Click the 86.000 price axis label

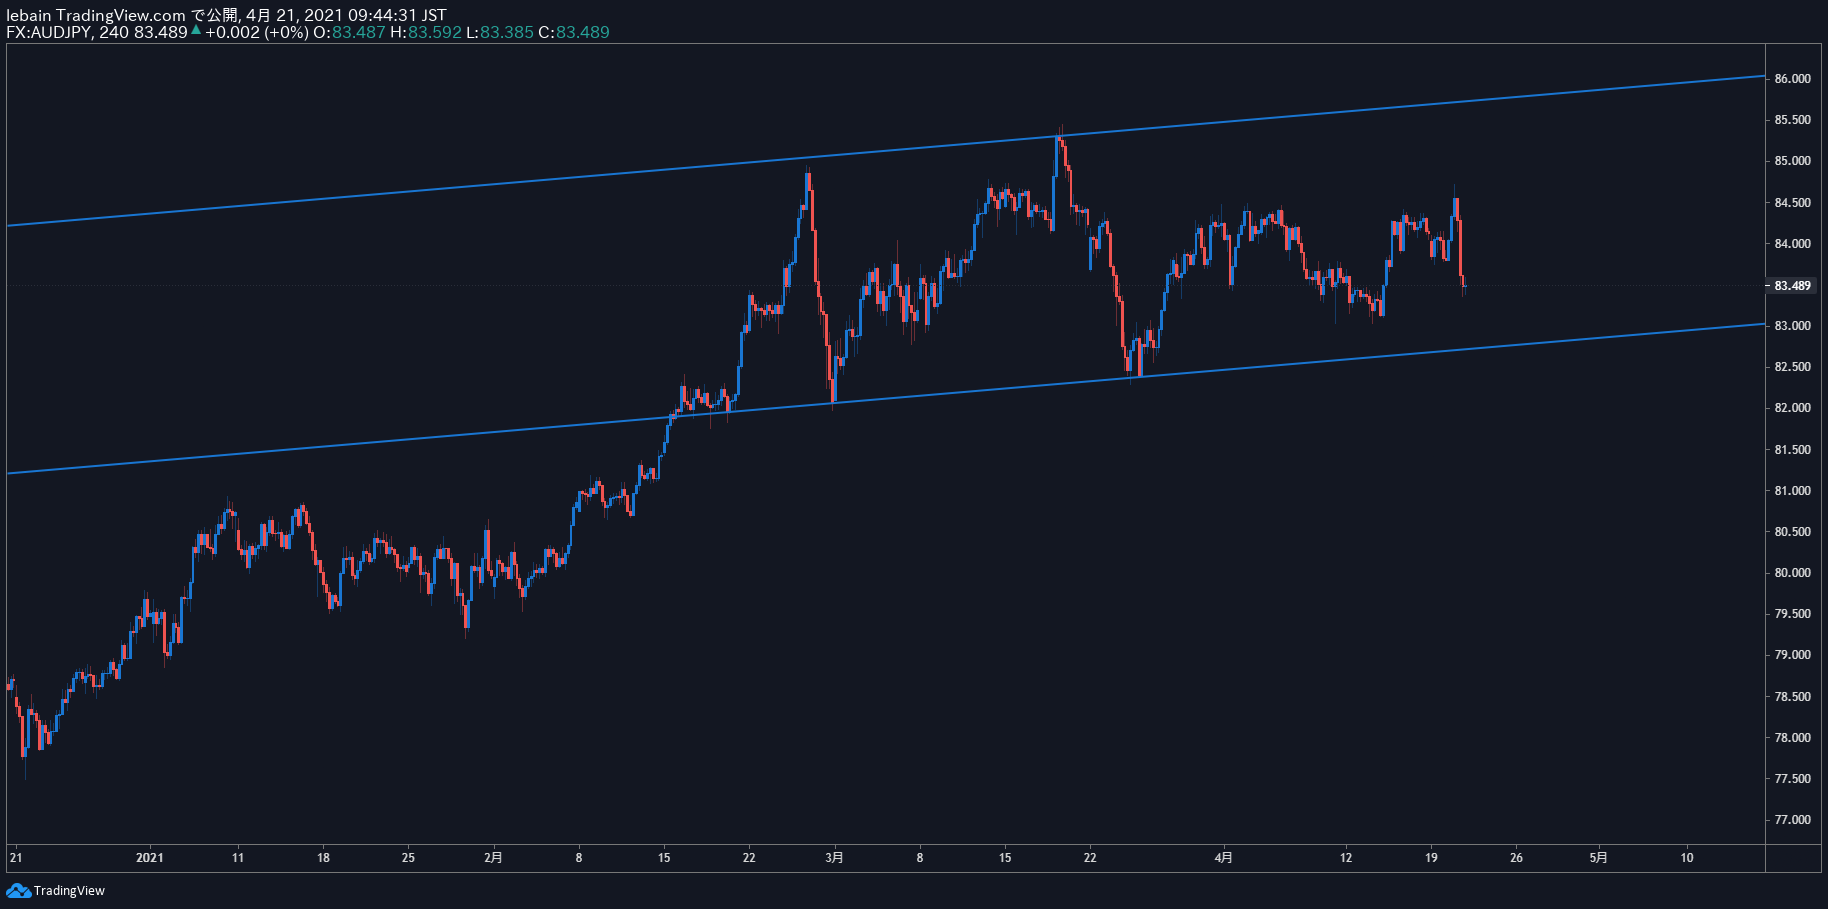1792,78
